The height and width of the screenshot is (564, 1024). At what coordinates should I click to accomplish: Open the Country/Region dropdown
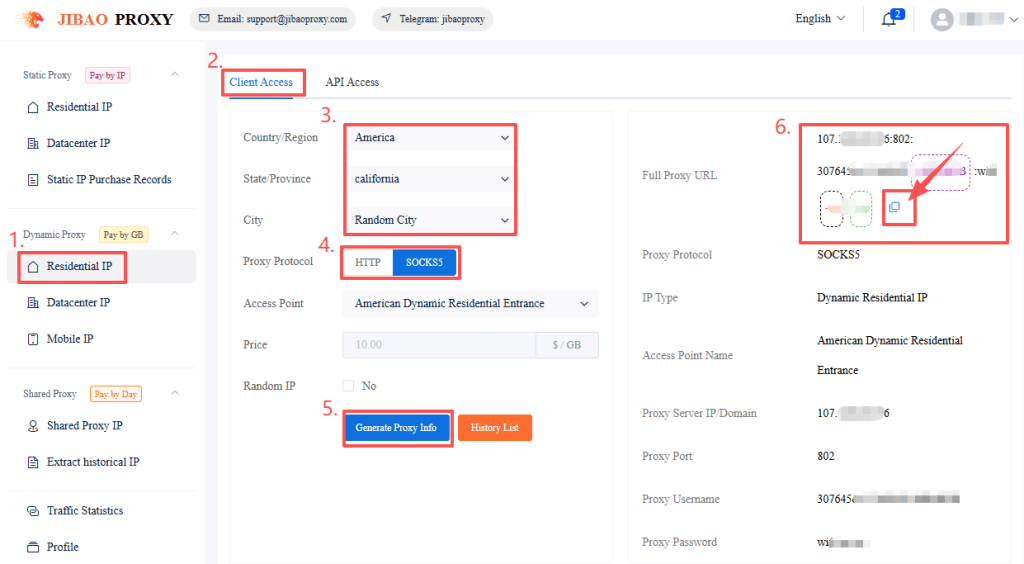431,138
